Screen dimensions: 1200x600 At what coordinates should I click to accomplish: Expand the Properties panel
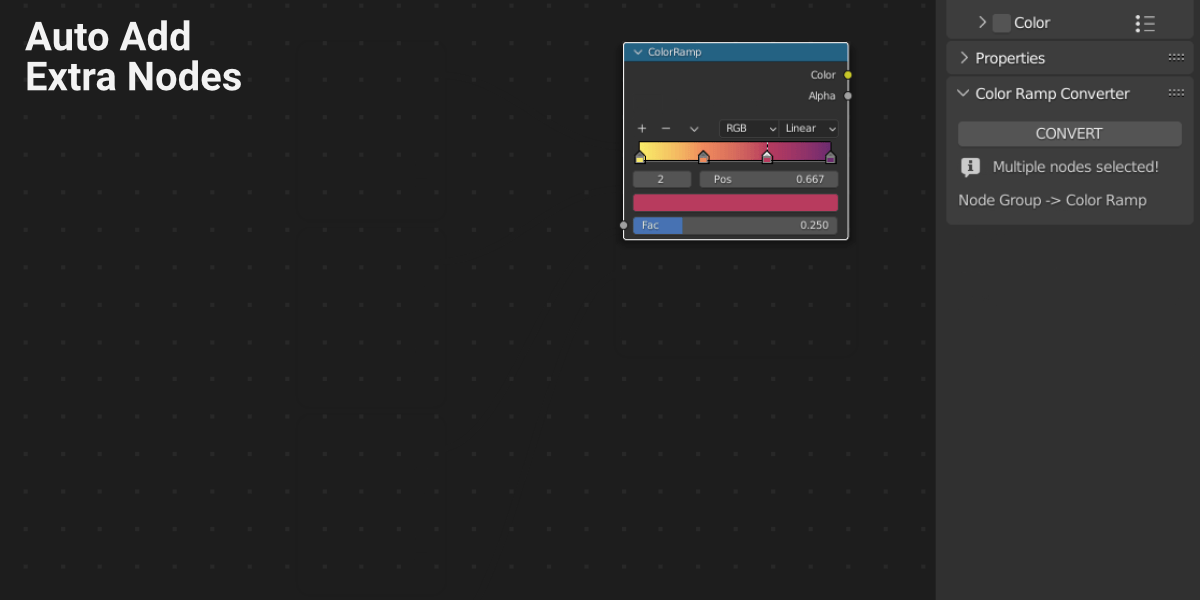pos(963,57)
